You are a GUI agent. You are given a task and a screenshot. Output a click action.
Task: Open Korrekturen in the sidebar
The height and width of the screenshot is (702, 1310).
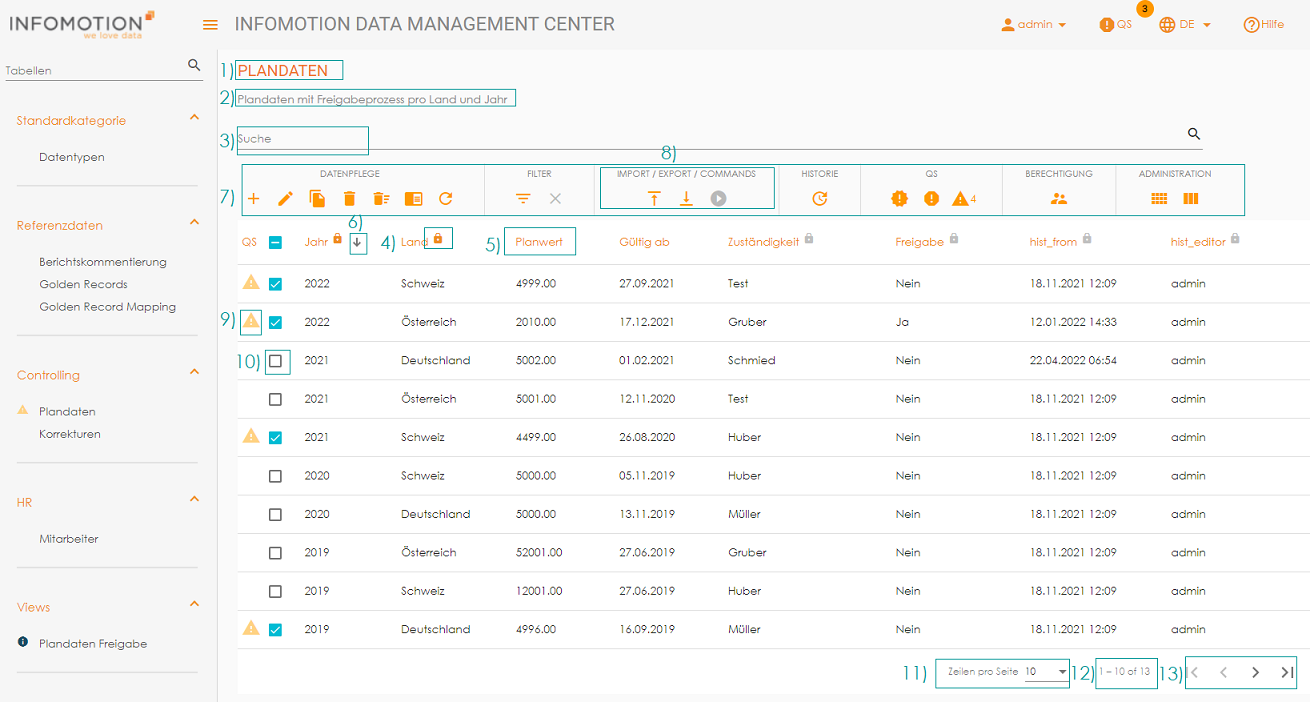point(70,435)
